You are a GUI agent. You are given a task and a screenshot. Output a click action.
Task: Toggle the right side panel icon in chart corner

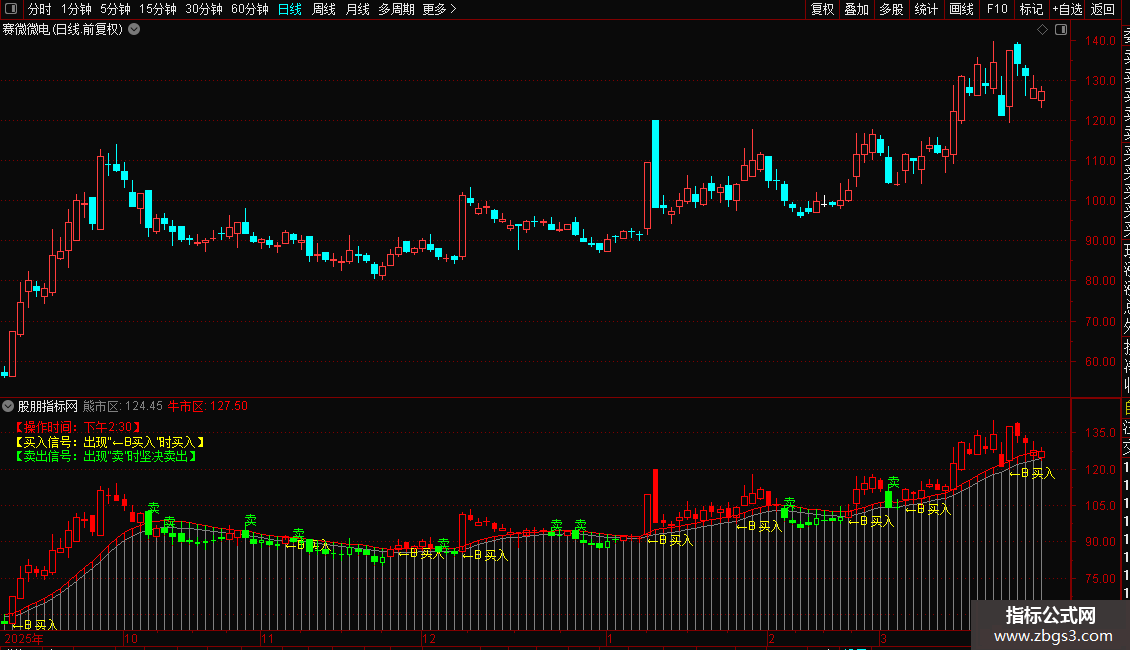click(x=1061, y=30)
